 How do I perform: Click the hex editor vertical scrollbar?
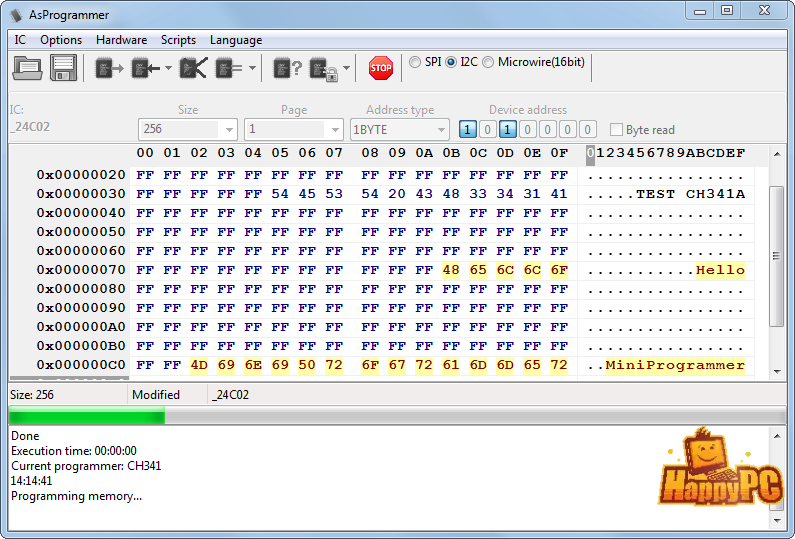[x=776, y=260]
